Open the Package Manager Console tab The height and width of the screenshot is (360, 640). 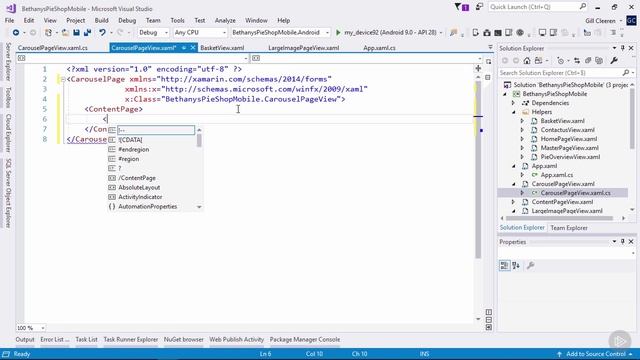pos(304,339)
